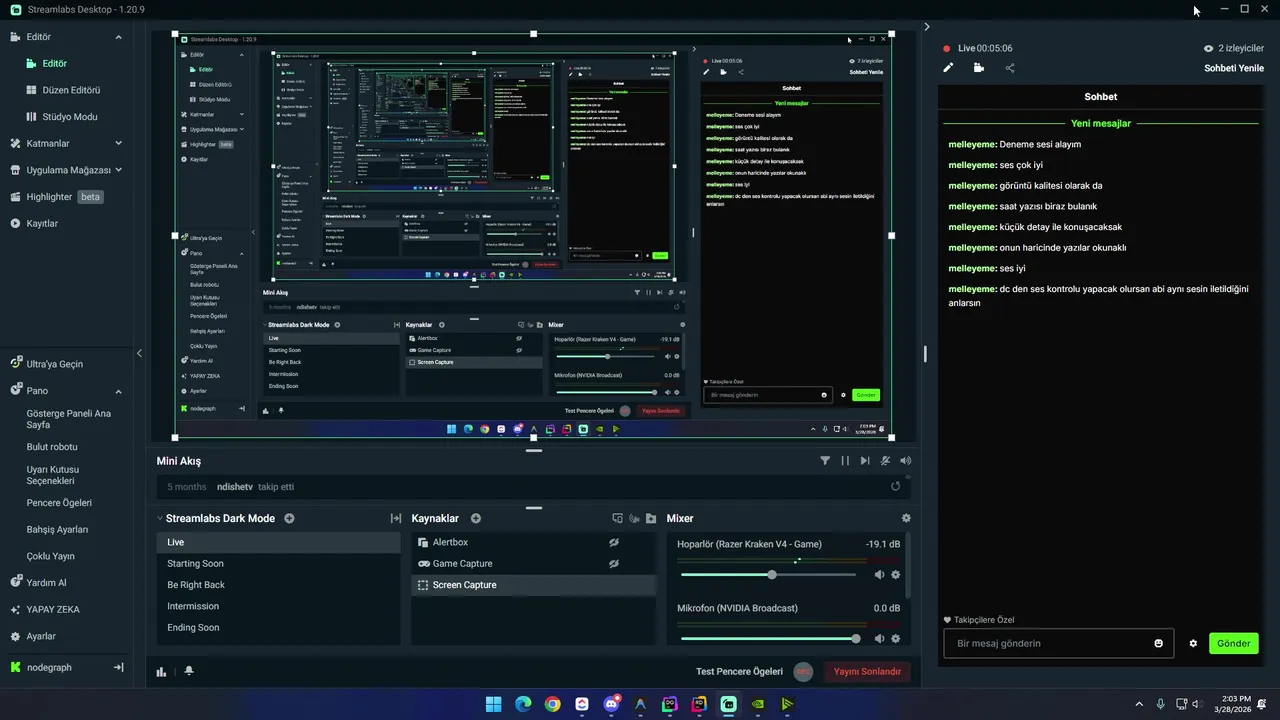
Task: Add a source folder in Kaynaklar
Action: (x=651, y=518)
